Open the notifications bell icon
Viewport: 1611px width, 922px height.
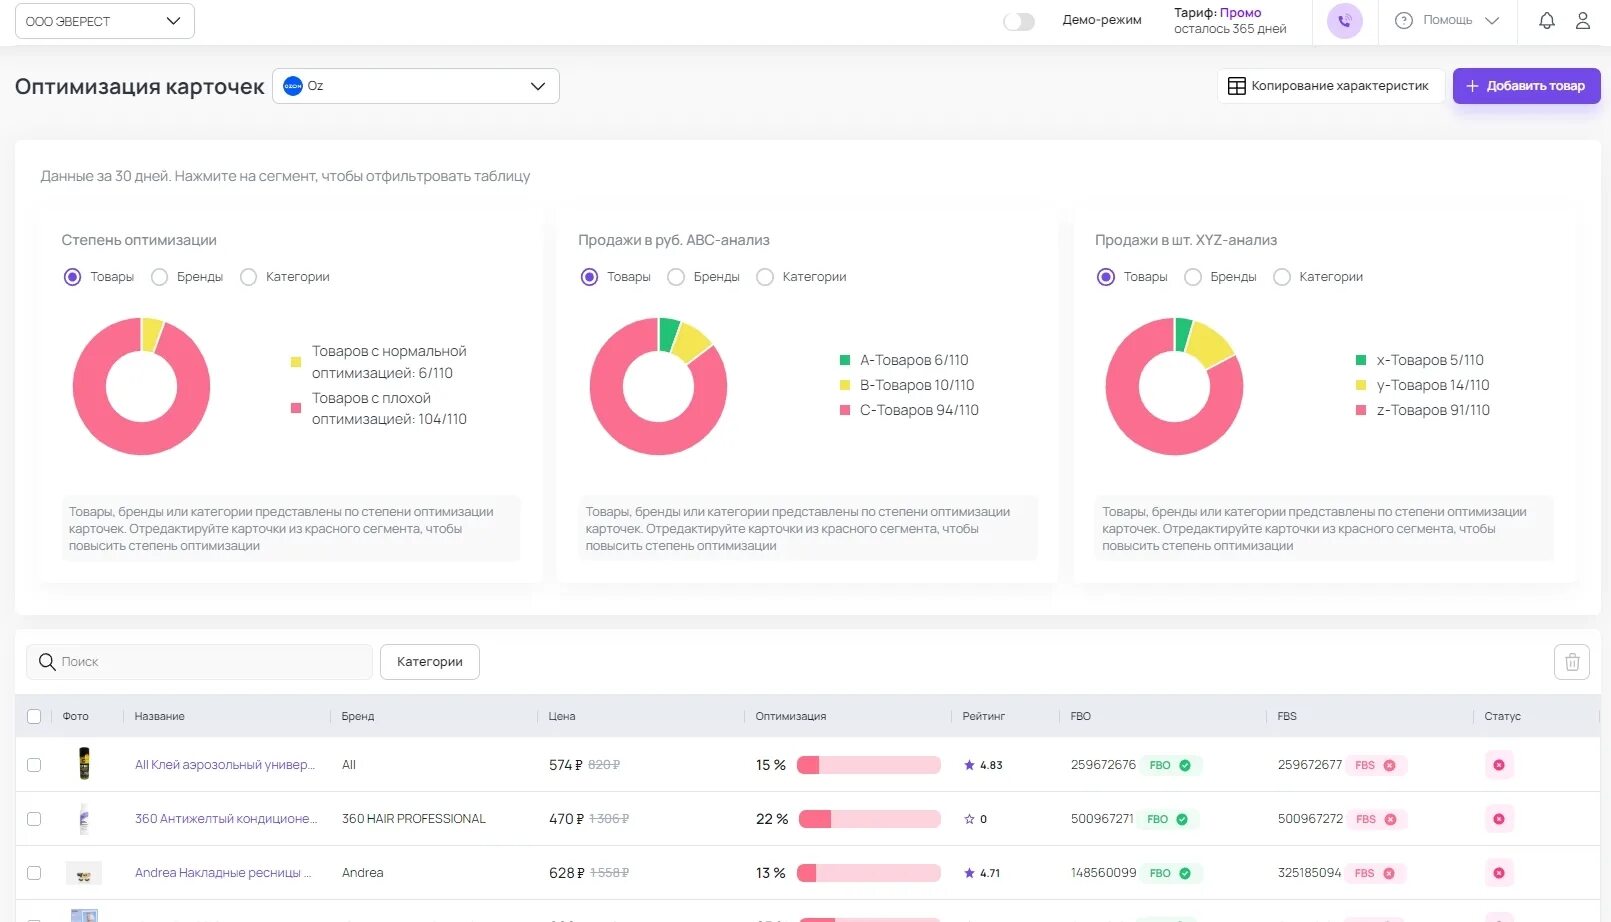tap(1546, 20)
